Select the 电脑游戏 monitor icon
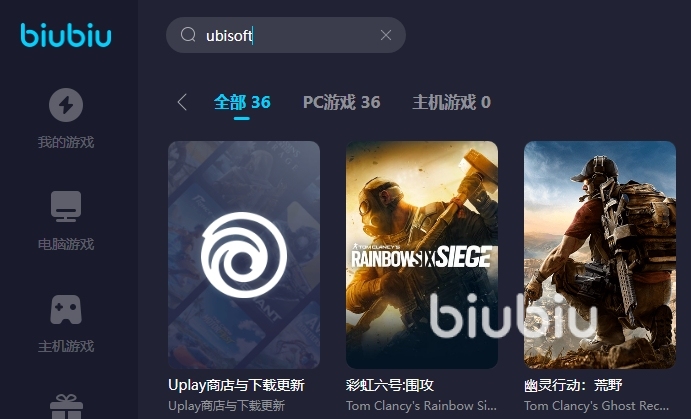Image resolution: width=691 pixels, height=419 pixels. (x=66, y=206)
